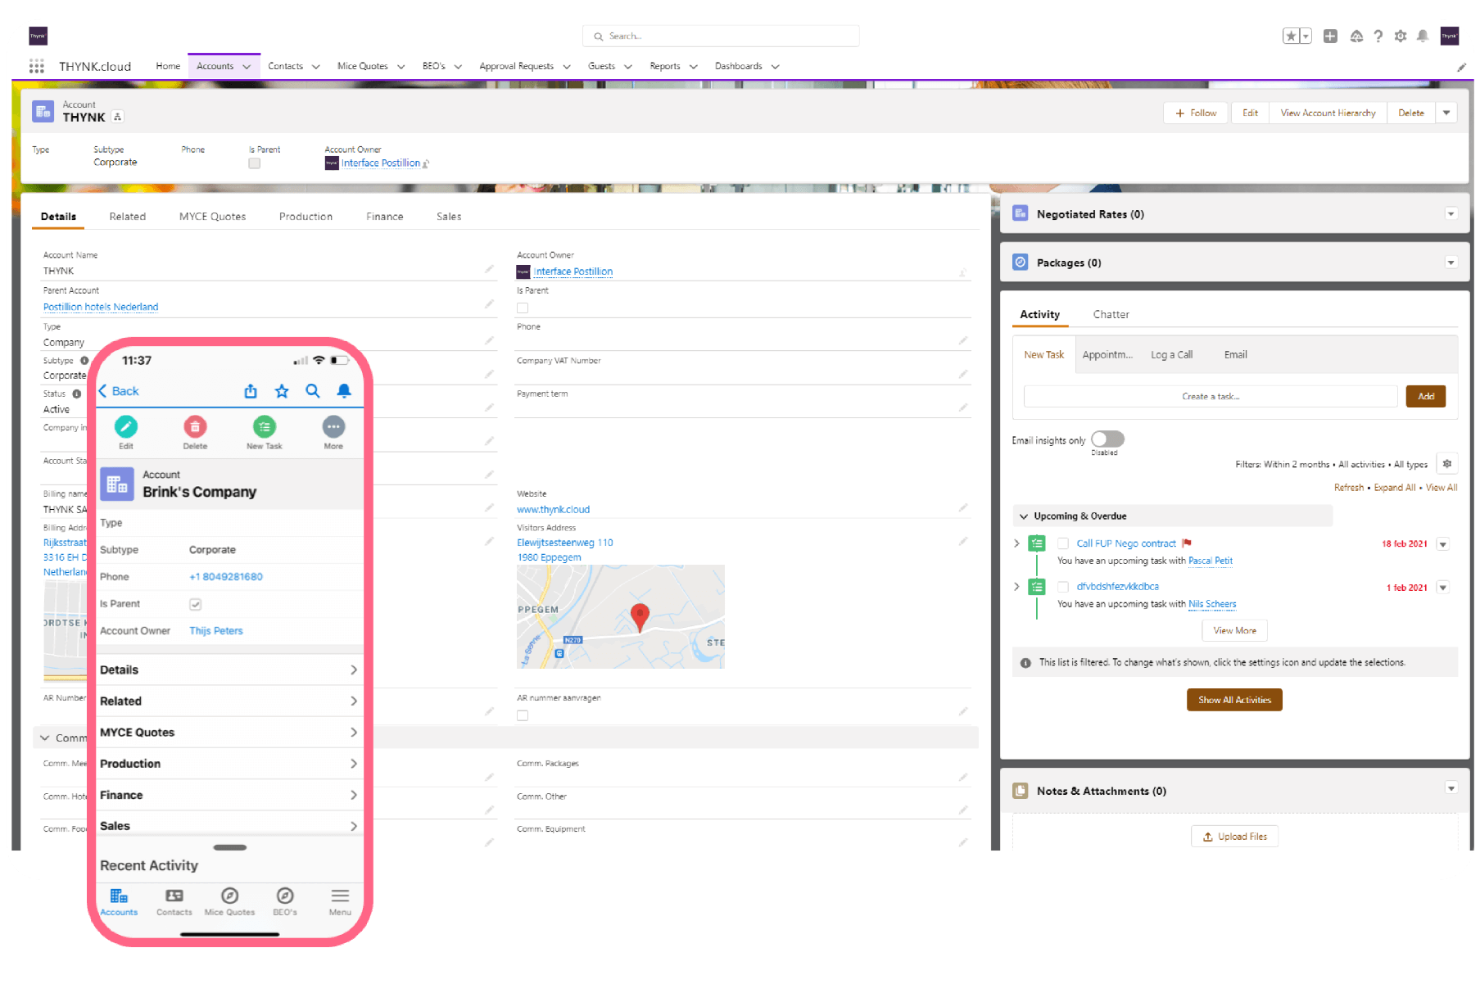Open the setup gear icon in header
The width and height of the screenshot is (1480, 987).
[x=1400, y=36]
